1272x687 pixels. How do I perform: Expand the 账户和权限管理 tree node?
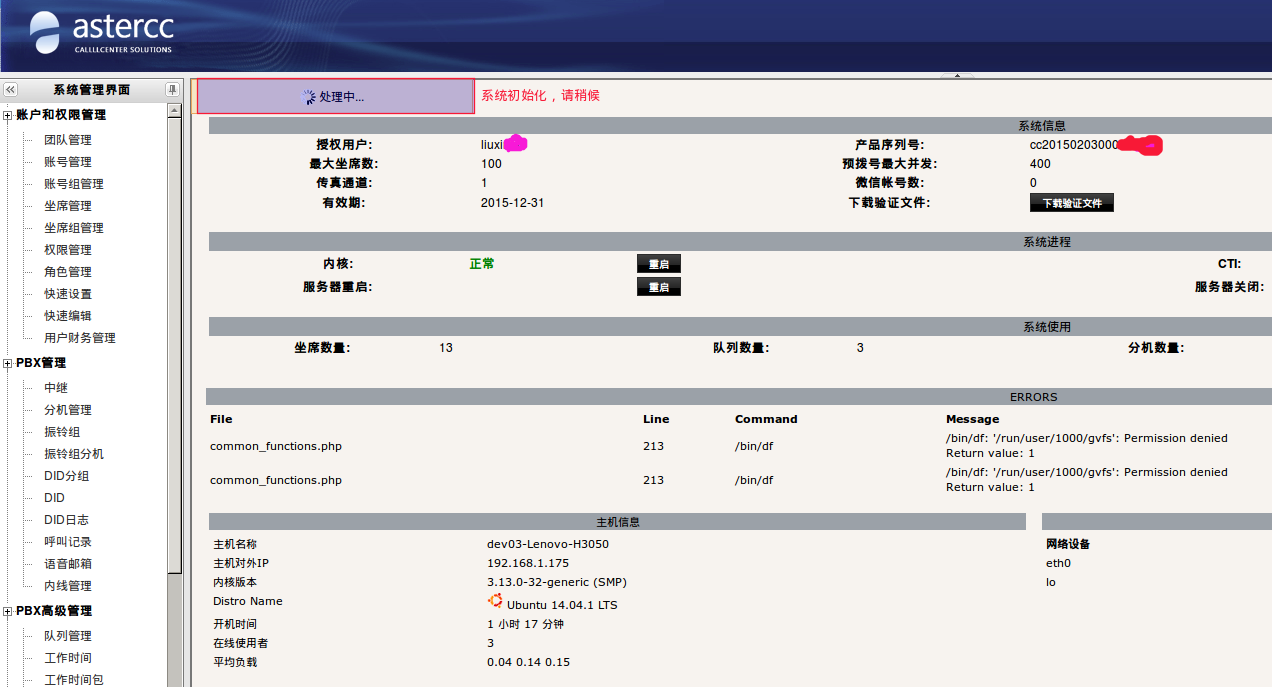point(8,115)
